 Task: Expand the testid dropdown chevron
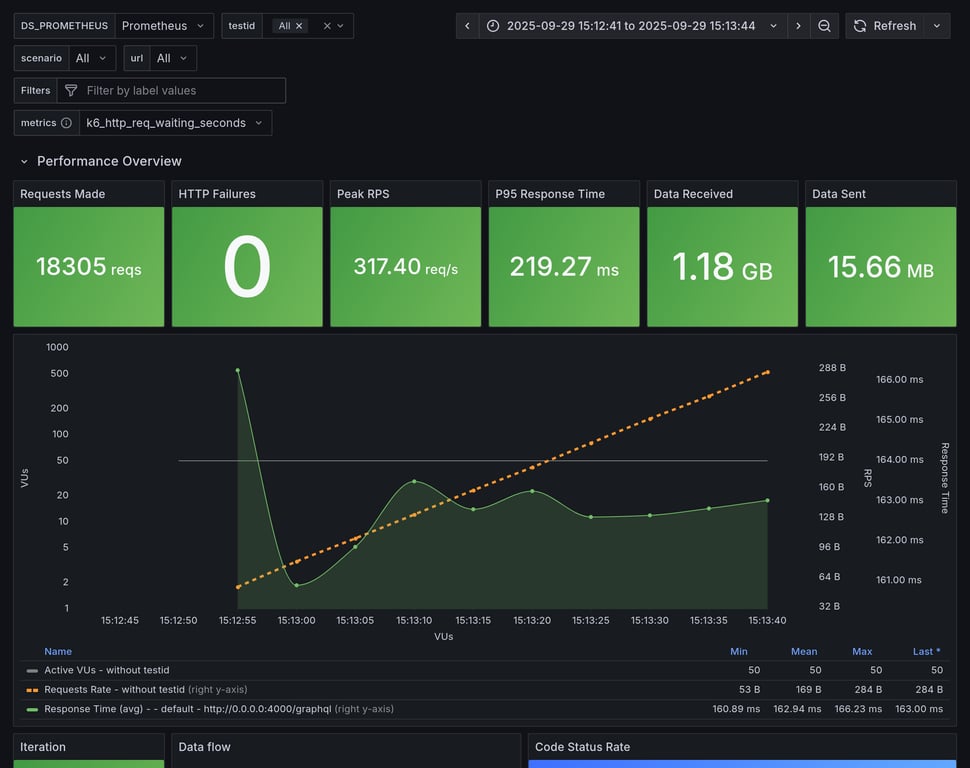pyautogui.click(x=340, y=26)
